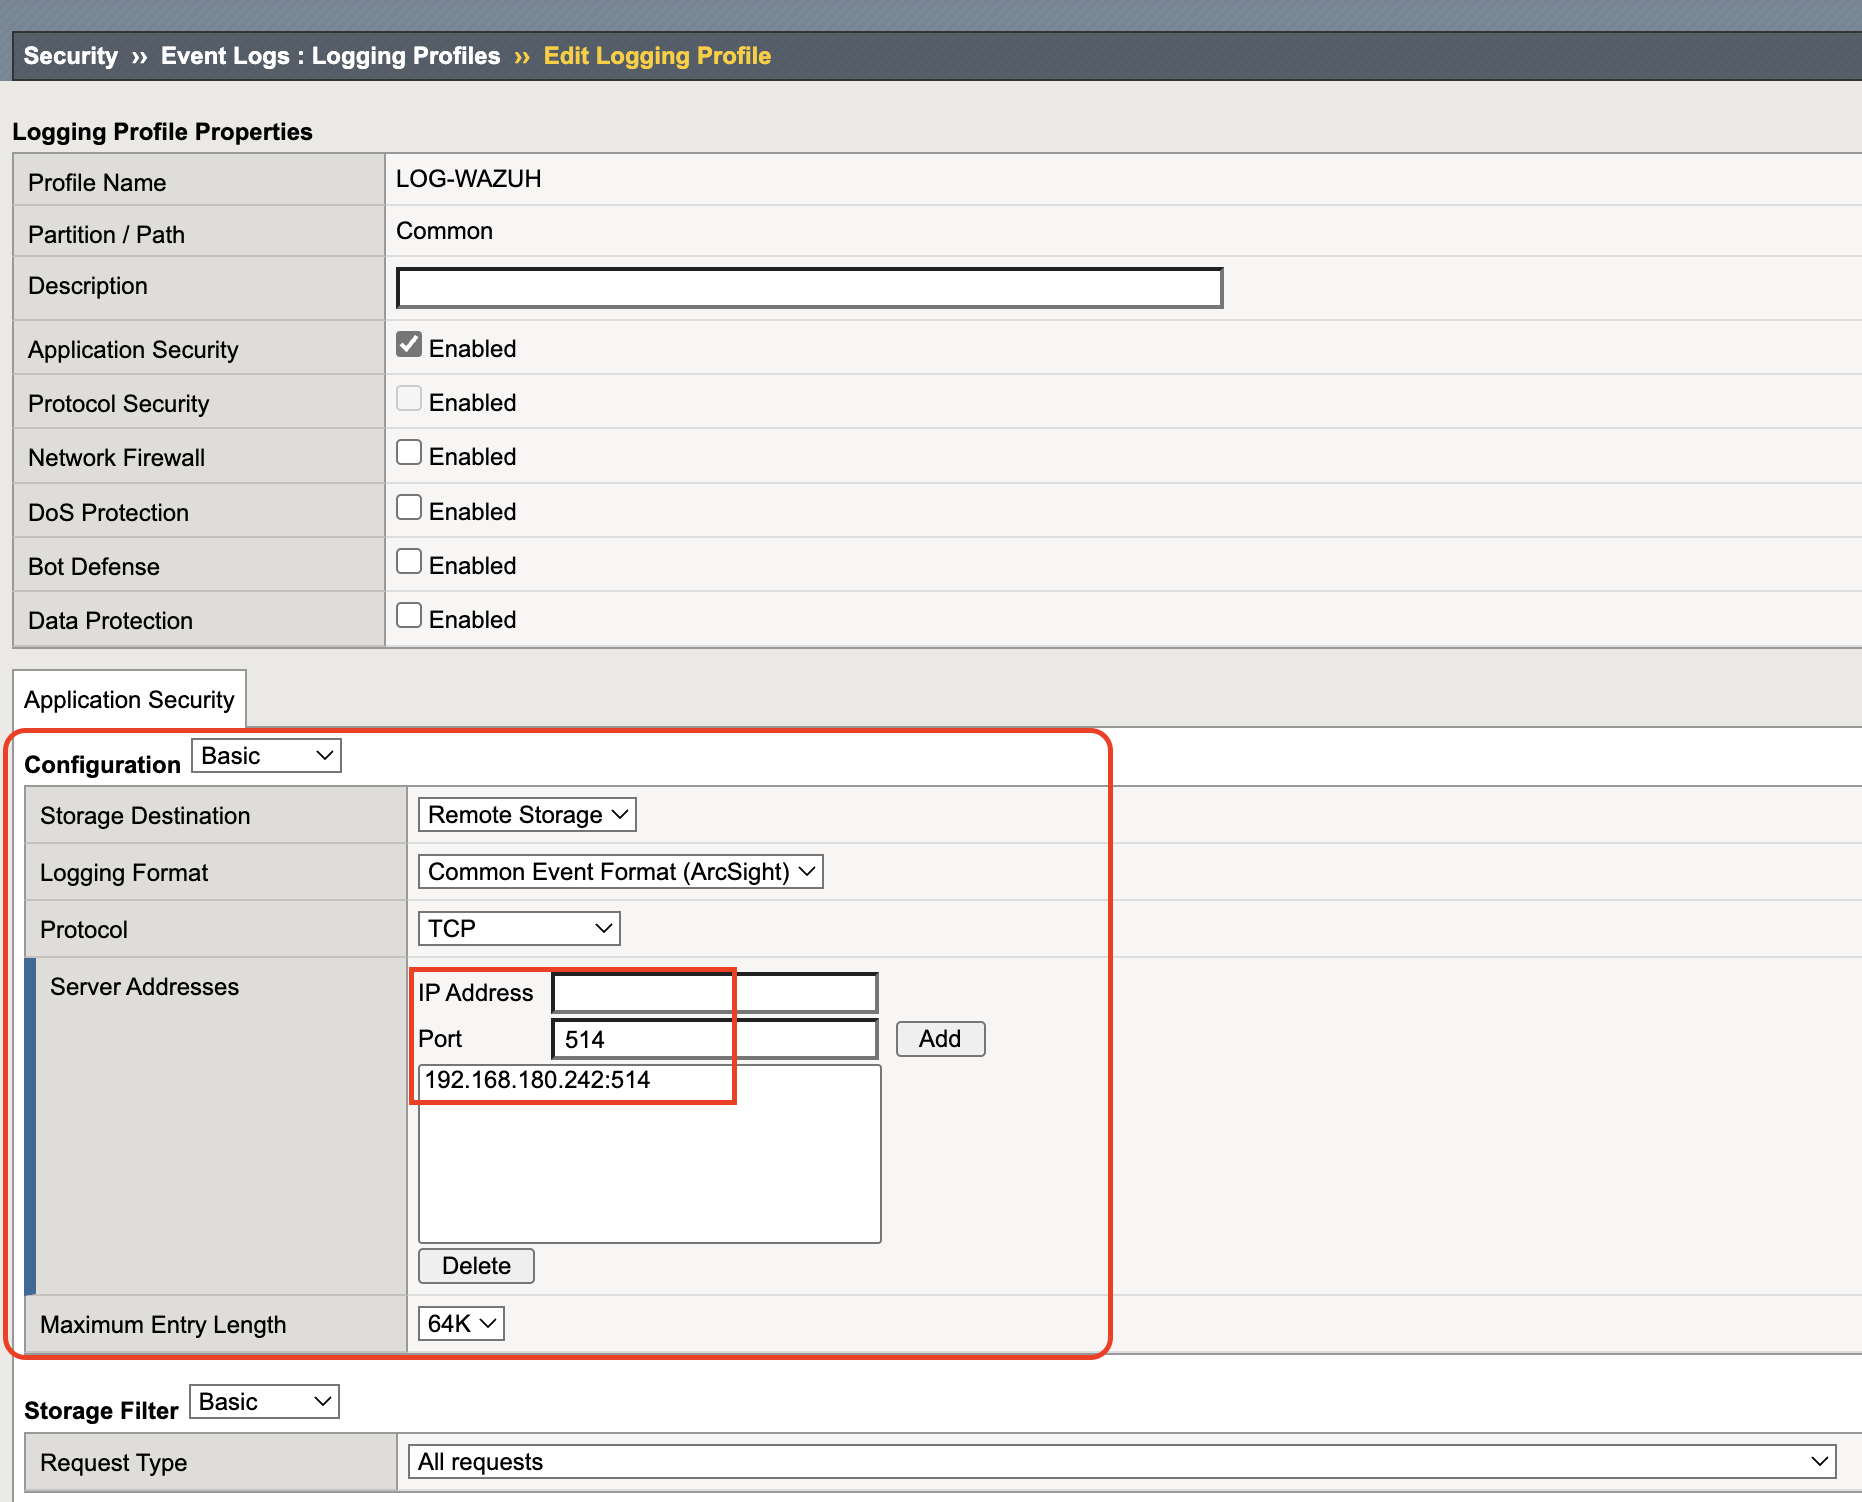The height and width of the screenshot is (1502, 1862).
Task: Enable the Protocol Security checkbox
Action: [409, 398]
